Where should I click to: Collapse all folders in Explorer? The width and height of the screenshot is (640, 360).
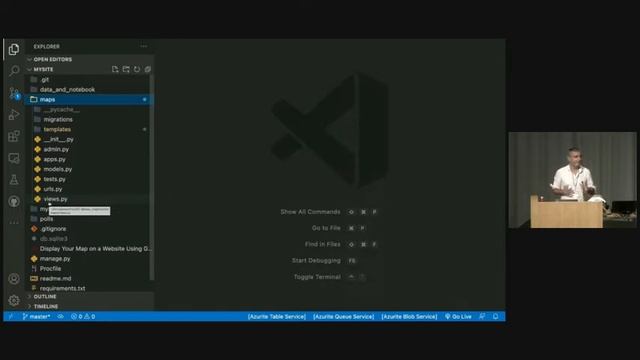[x=147, y=69]
